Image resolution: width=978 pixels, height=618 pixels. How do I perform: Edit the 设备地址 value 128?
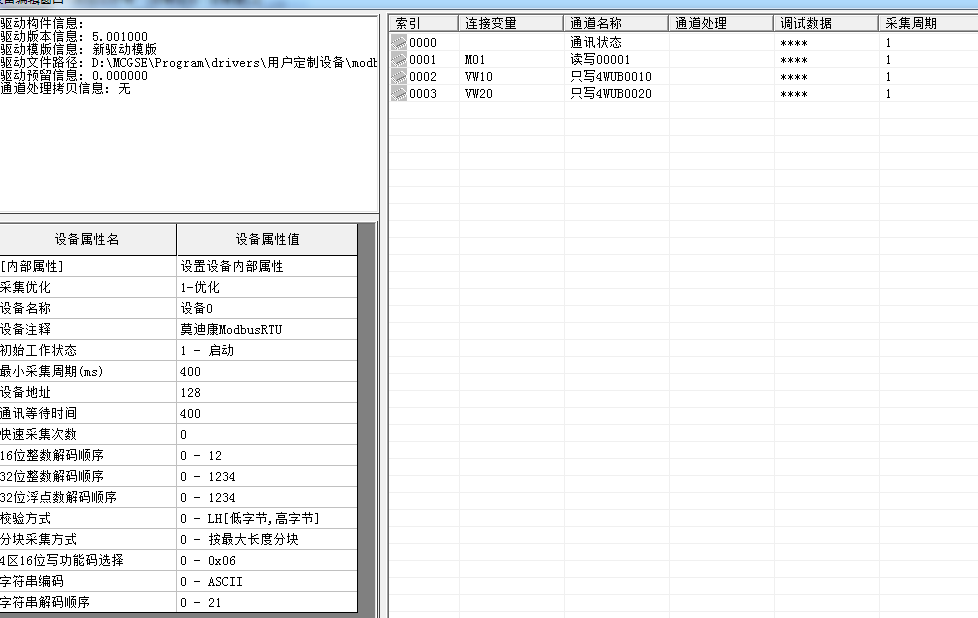(x=266, y=392)
